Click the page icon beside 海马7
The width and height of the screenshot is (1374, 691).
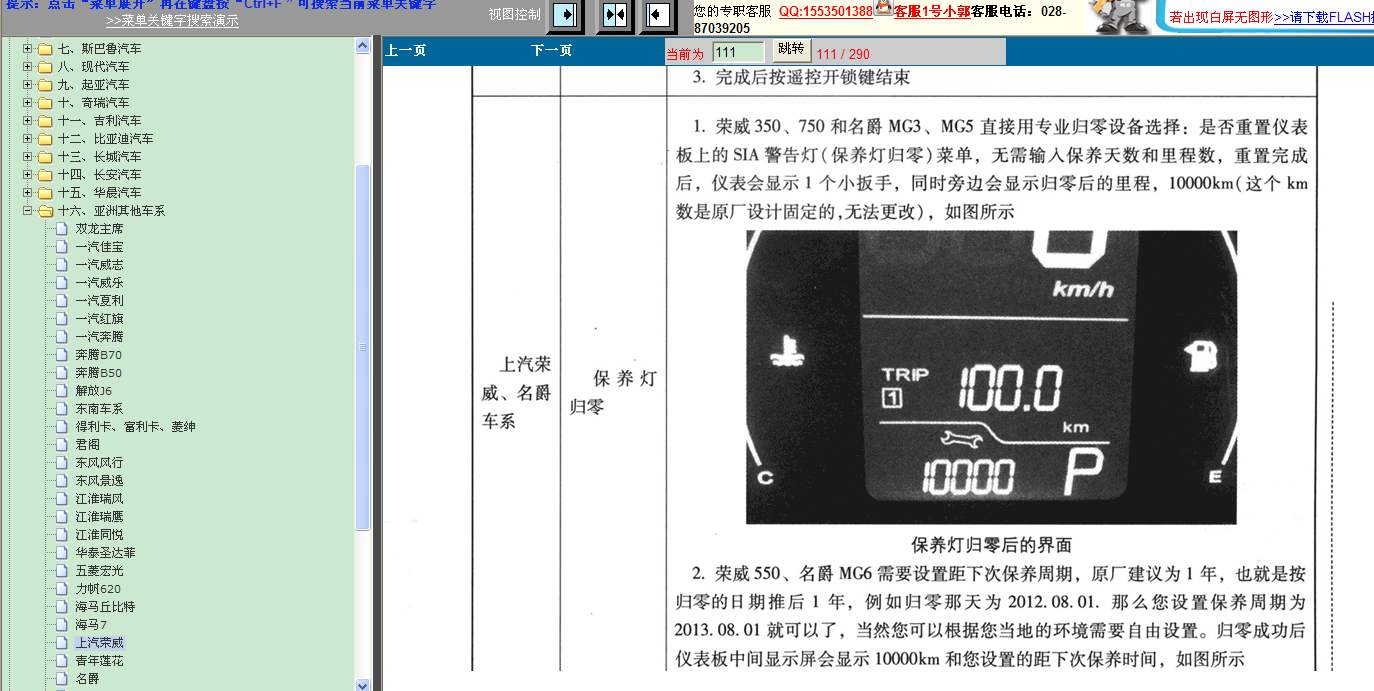[x=62, y=625]
